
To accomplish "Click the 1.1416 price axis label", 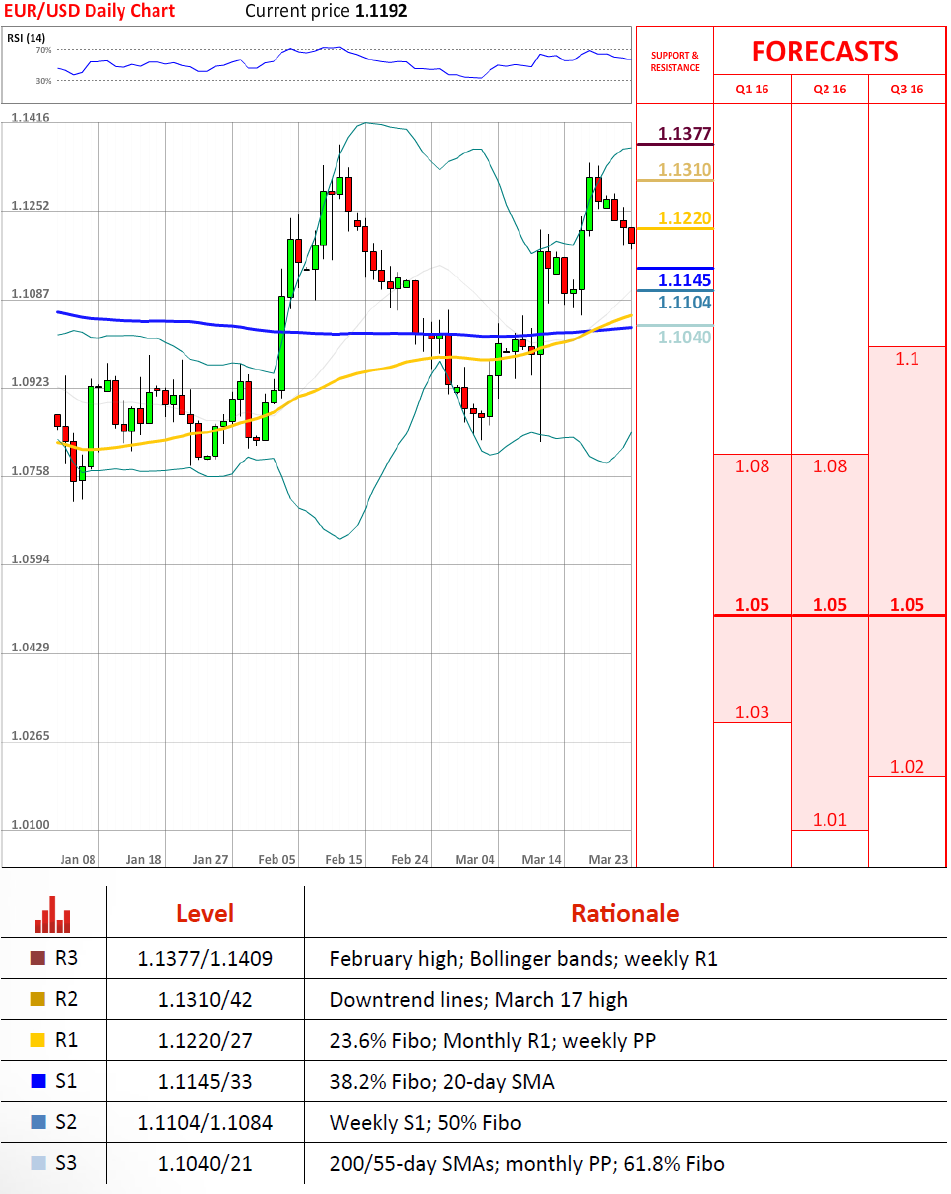I will [30, 117].
